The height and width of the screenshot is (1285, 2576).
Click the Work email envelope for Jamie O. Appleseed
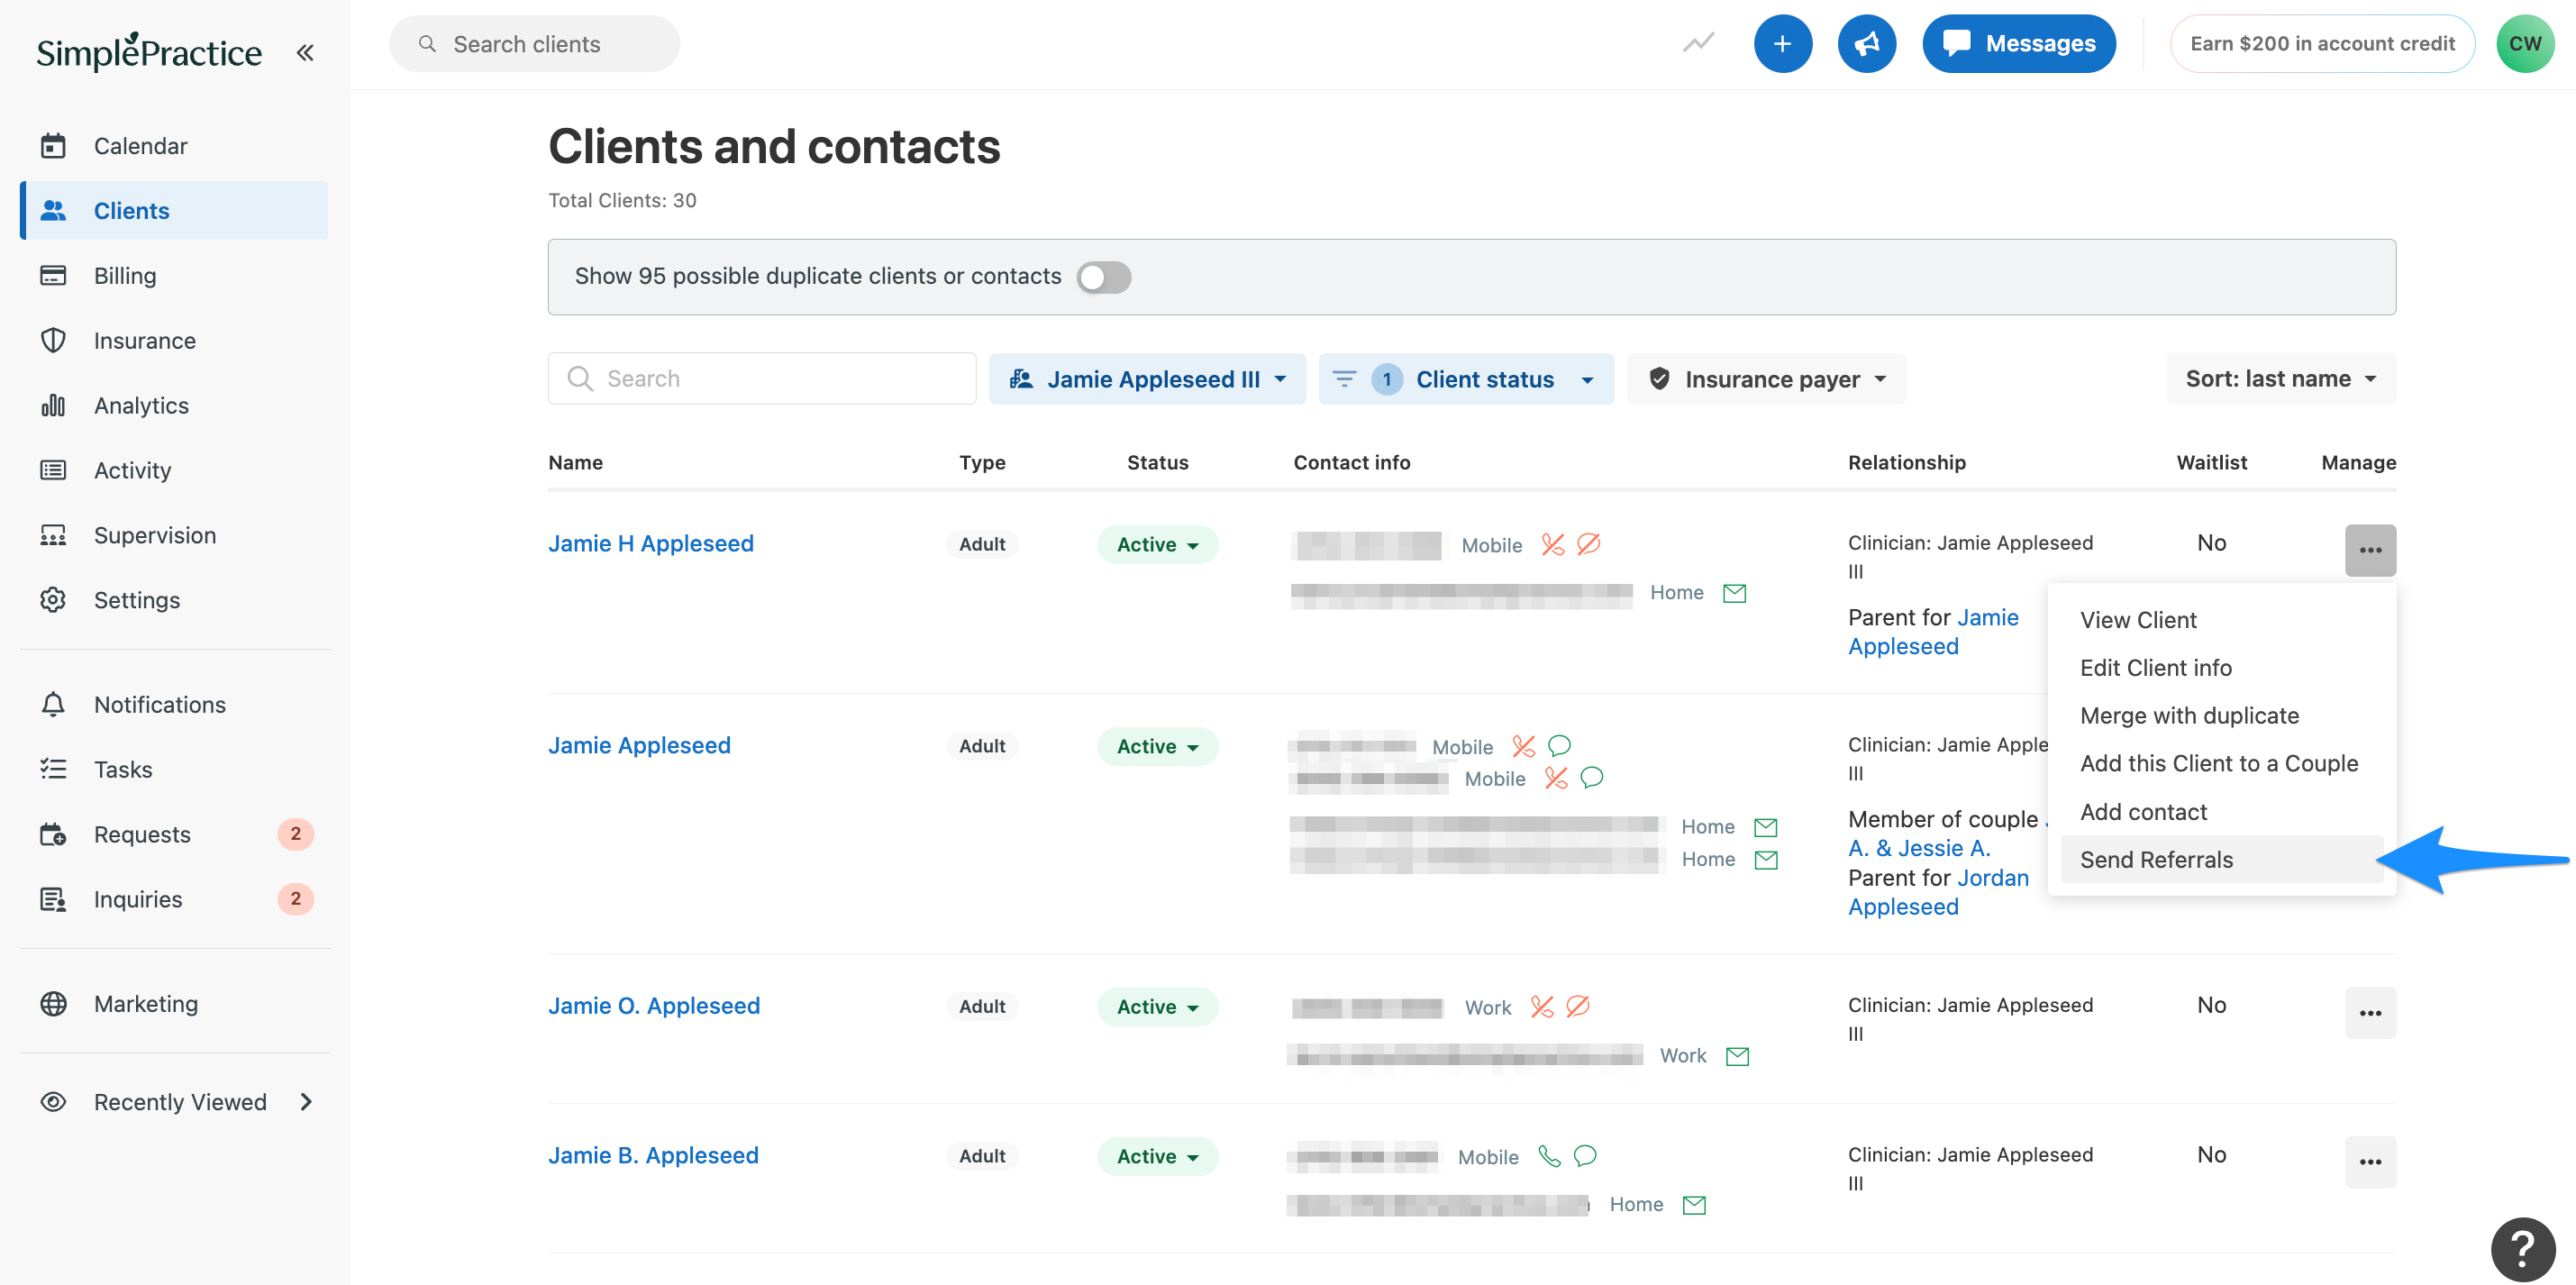1737,1056
